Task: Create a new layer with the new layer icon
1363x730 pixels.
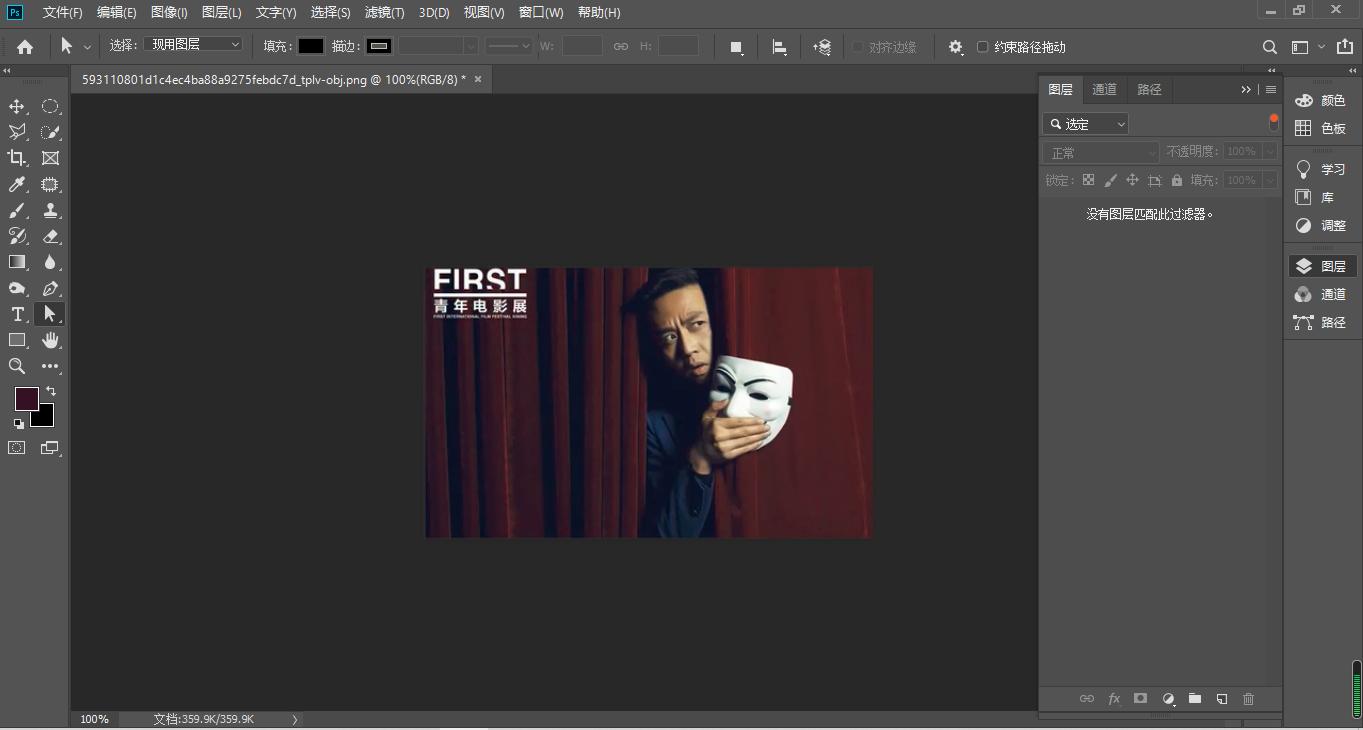Action: (1221, 698)
